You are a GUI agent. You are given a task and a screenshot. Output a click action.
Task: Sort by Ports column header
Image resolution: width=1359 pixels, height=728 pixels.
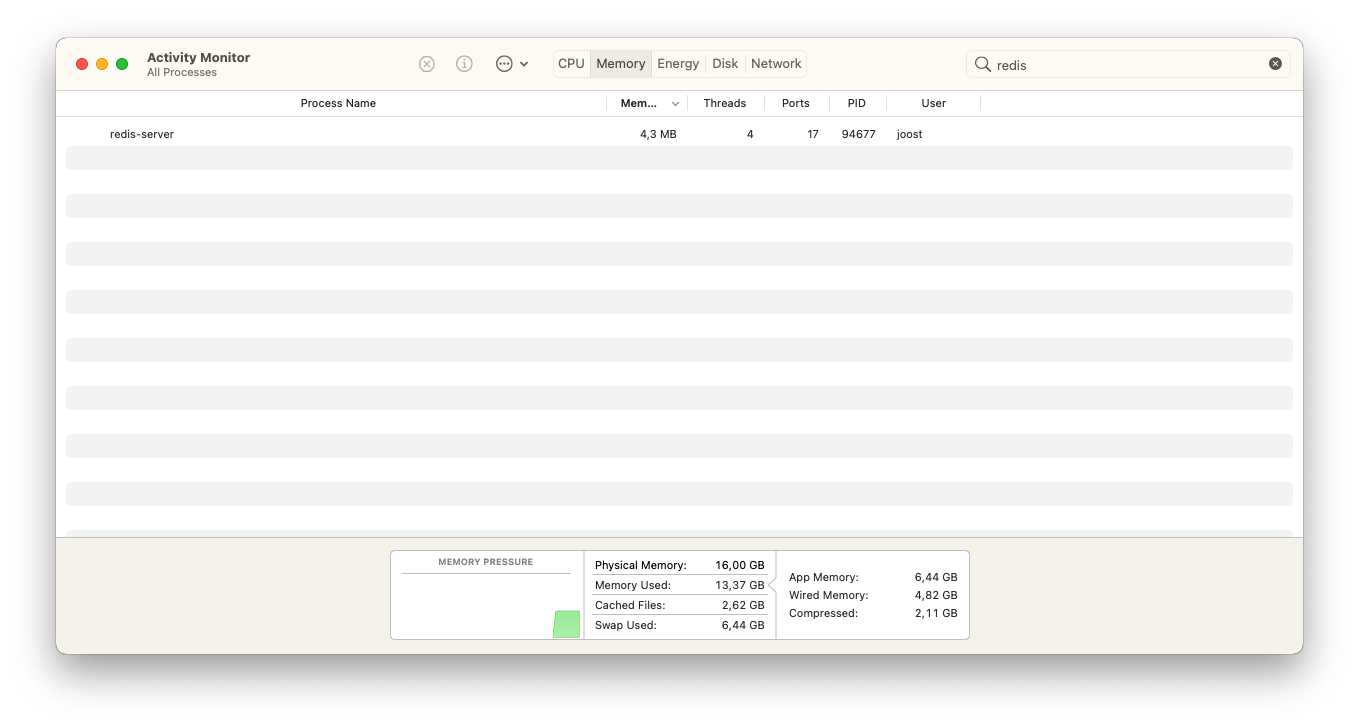point(795,103)
